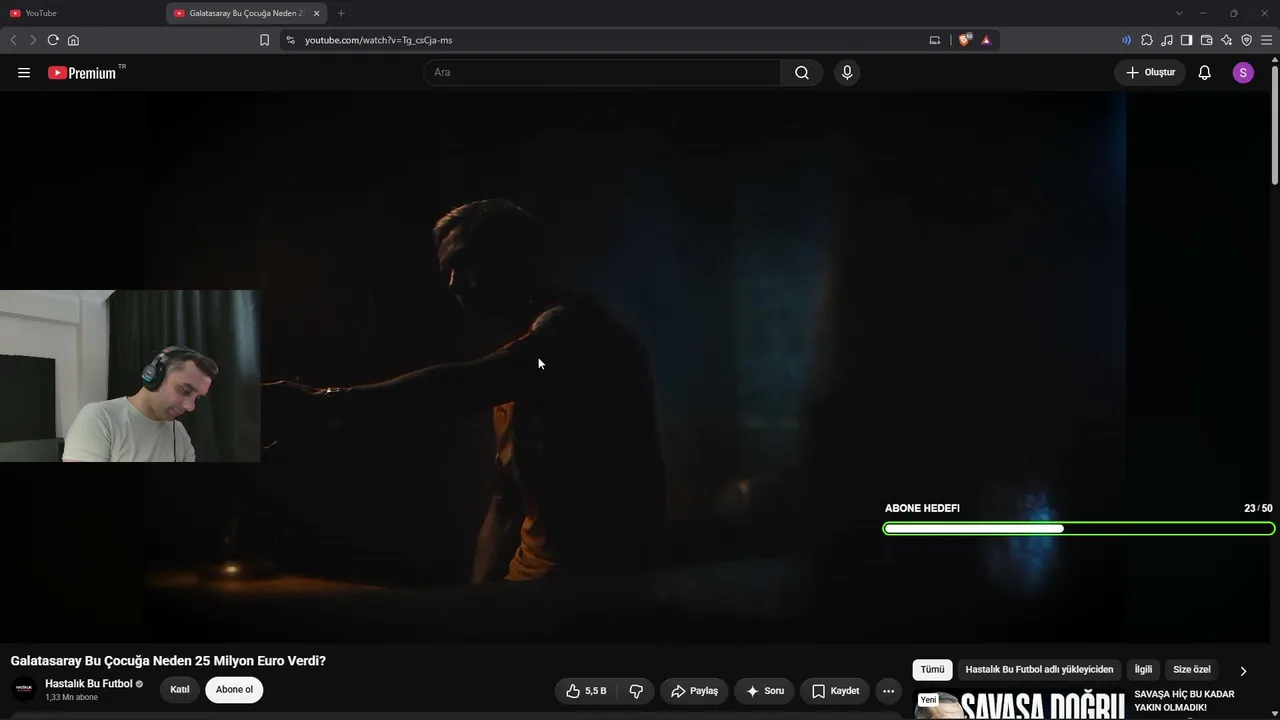Click the '23 / 50' subscriber goal count
This screenshot has height=720, width=1280.
coord(1258,508)
